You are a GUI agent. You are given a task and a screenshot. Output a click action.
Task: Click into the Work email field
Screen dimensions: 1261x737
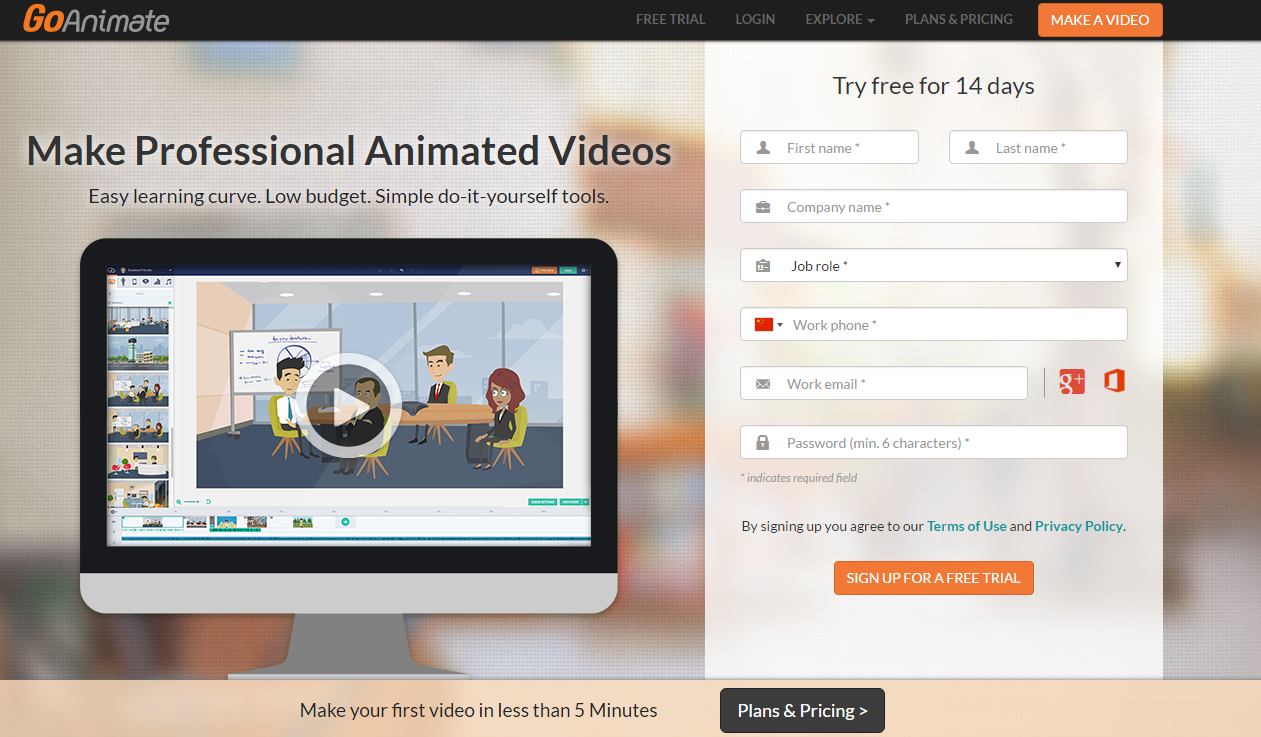click(884, 383)
